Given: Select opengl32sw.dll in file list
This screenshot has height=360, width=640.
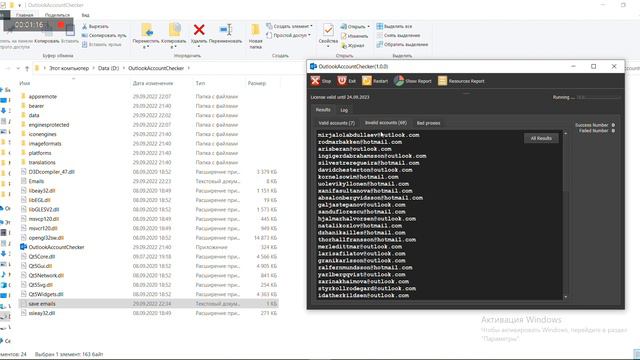Looking at the screenshot, I should (46, 238).
